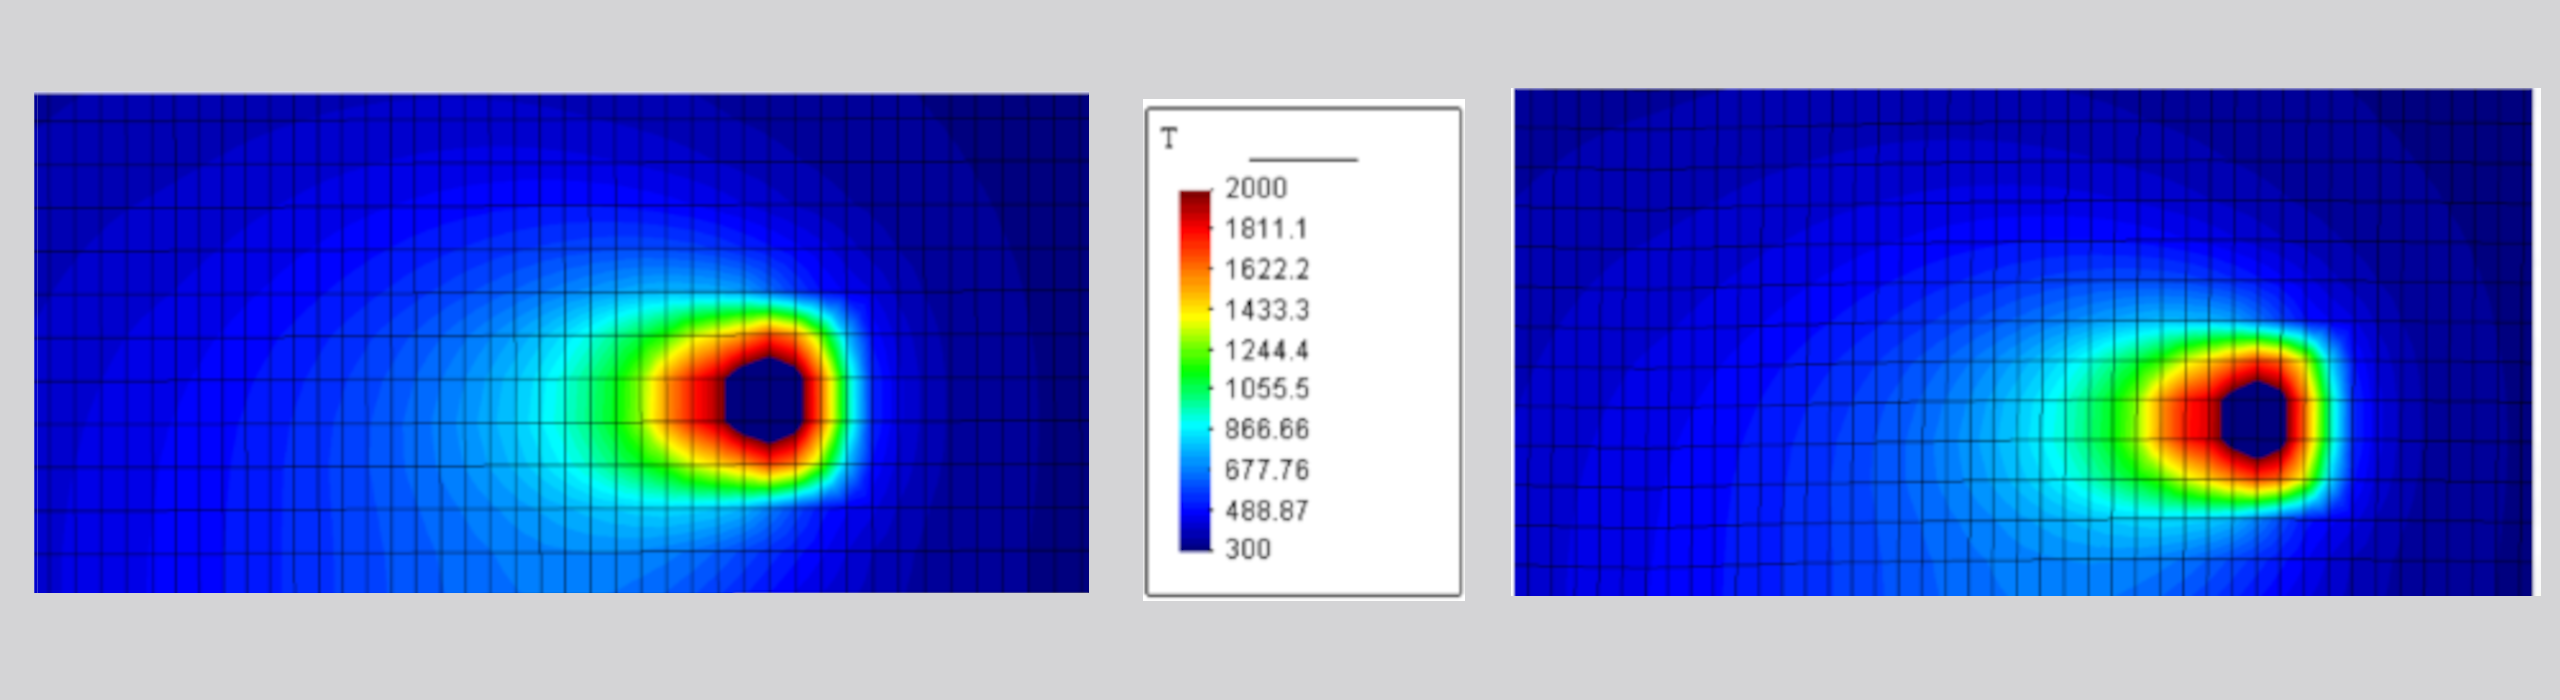Click the 1433.3 legend label
The height and width of the screenshot is (700, 2560).
1266,310
